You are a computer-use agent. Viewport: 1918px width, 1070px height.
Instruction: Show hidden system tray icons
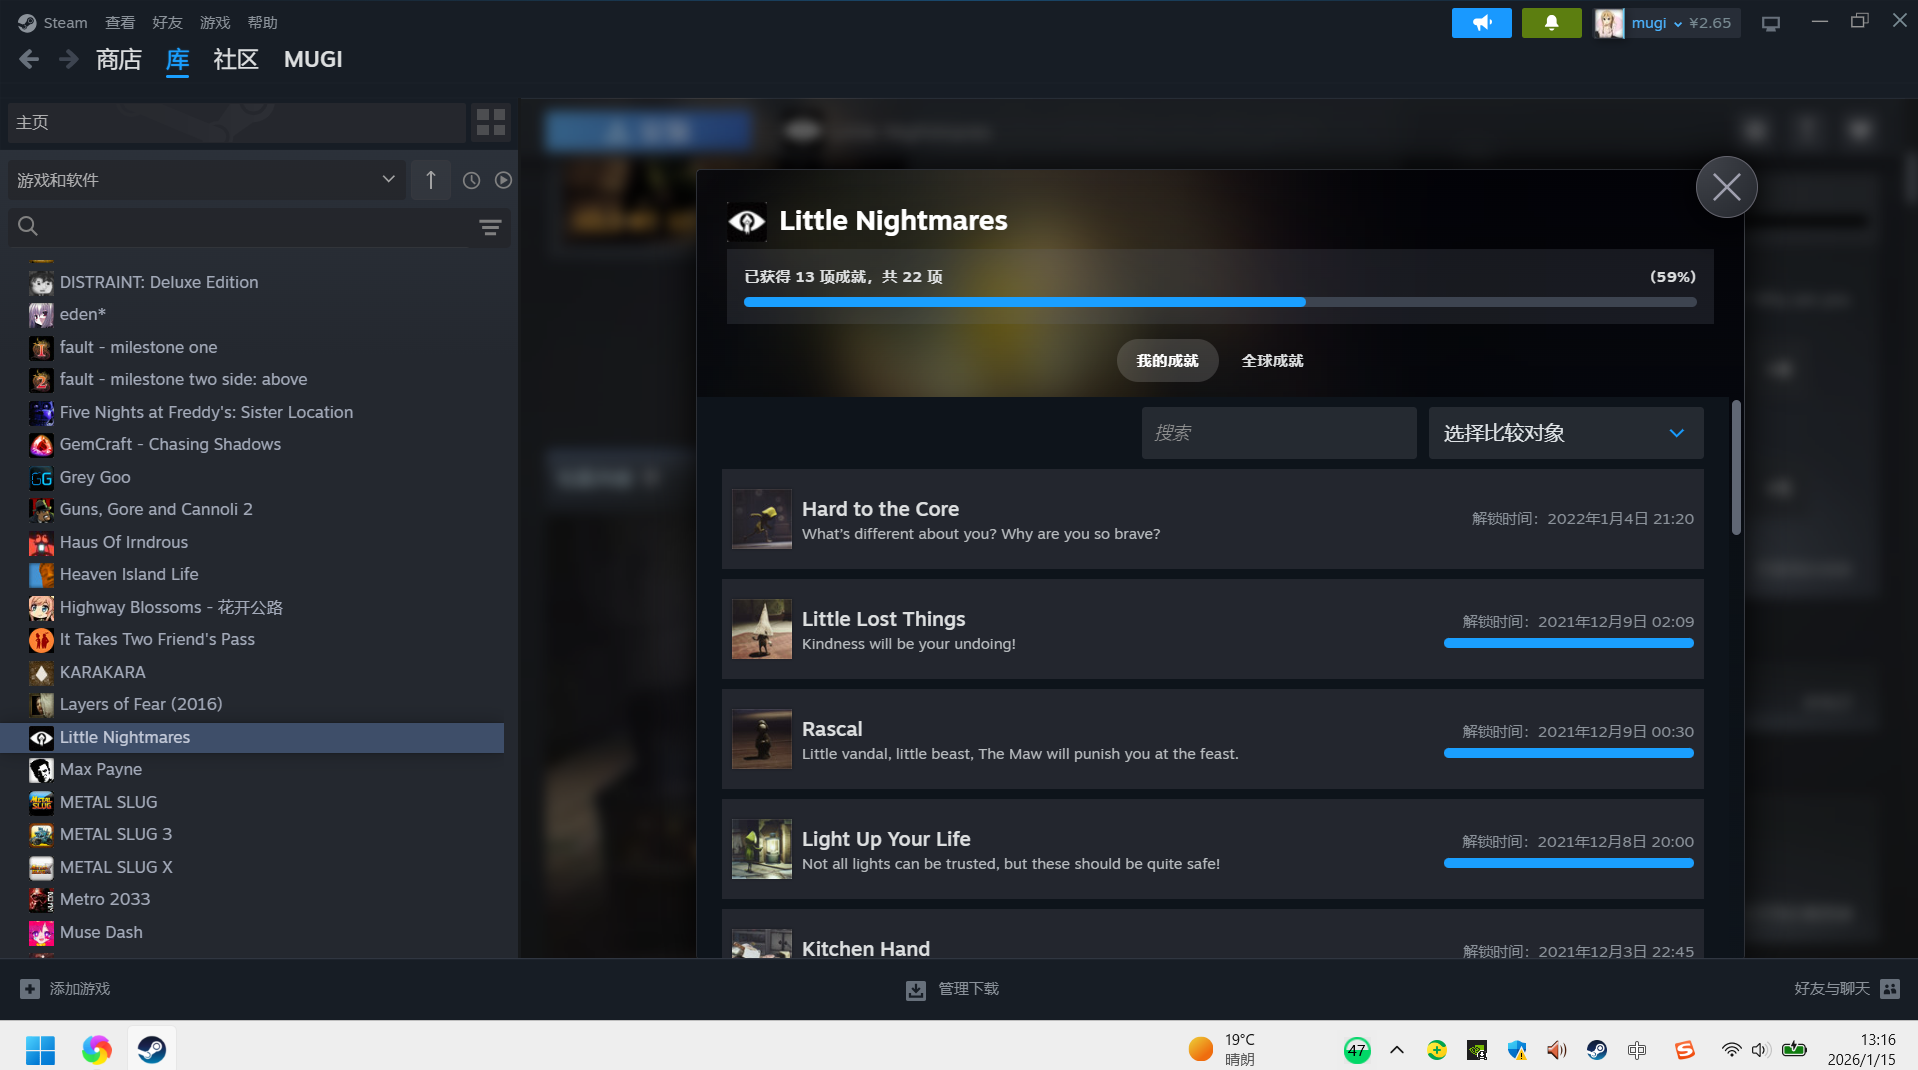[x=1397, y=1050]
